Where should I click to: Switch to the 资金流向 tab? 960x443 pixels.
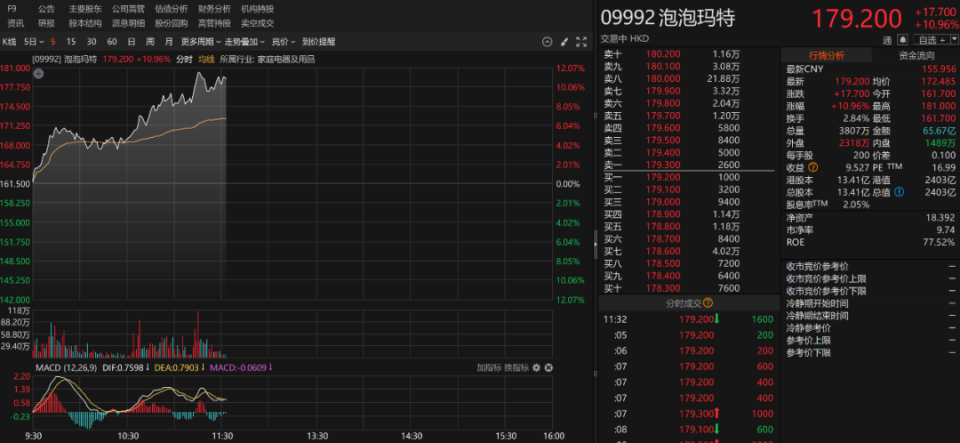(916, 56)
